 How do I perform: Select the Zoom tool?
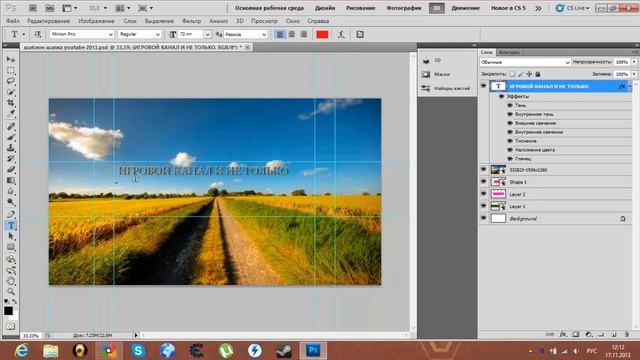tap(11, 292)
